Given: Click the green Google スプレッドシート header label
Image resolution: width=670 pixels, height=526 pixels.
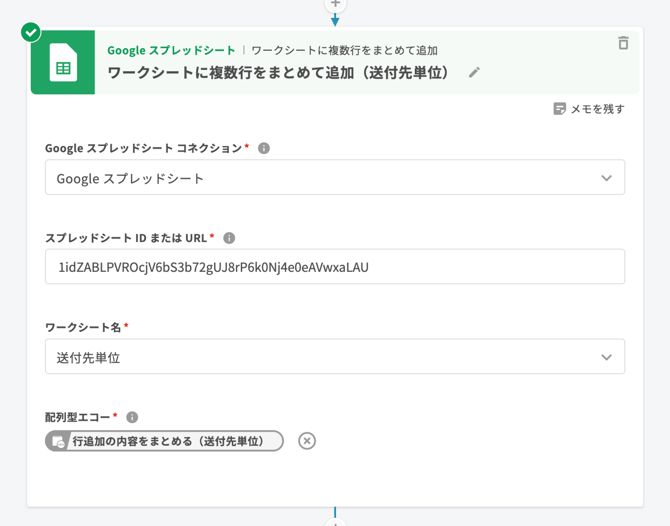Looking at the screenshot, I should click(171, 50).
